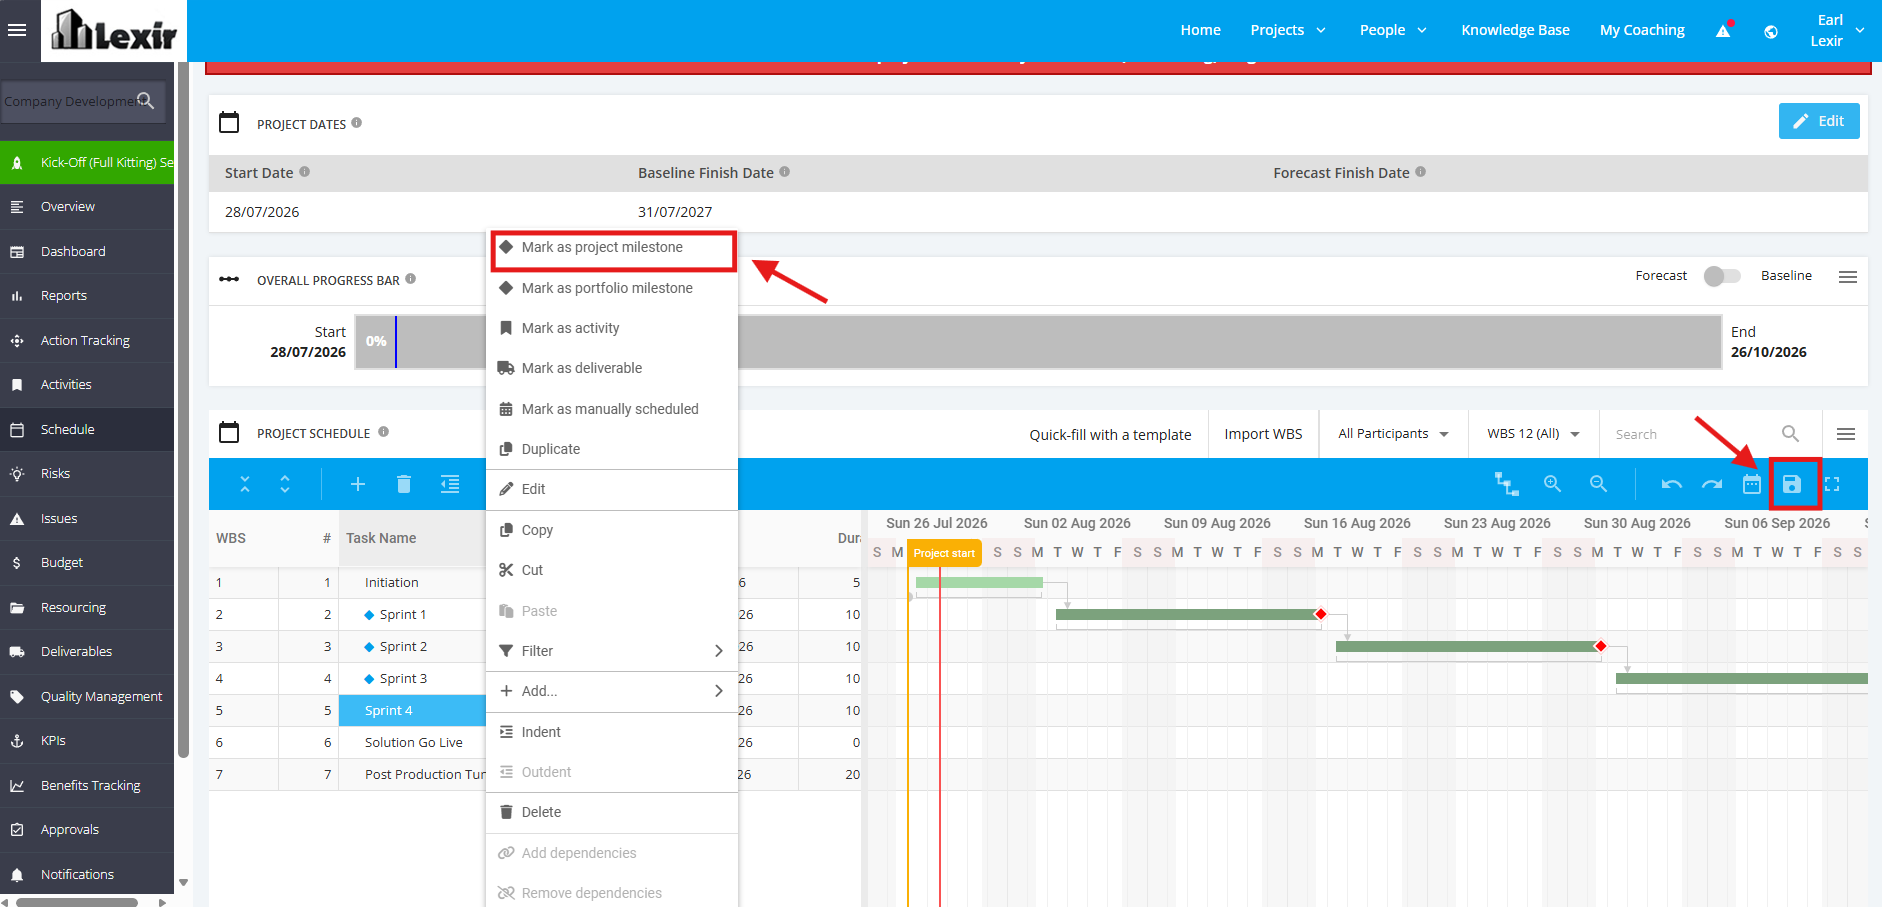Open Knowledge Base link

pyautogui.click(x=1515, y=30)
